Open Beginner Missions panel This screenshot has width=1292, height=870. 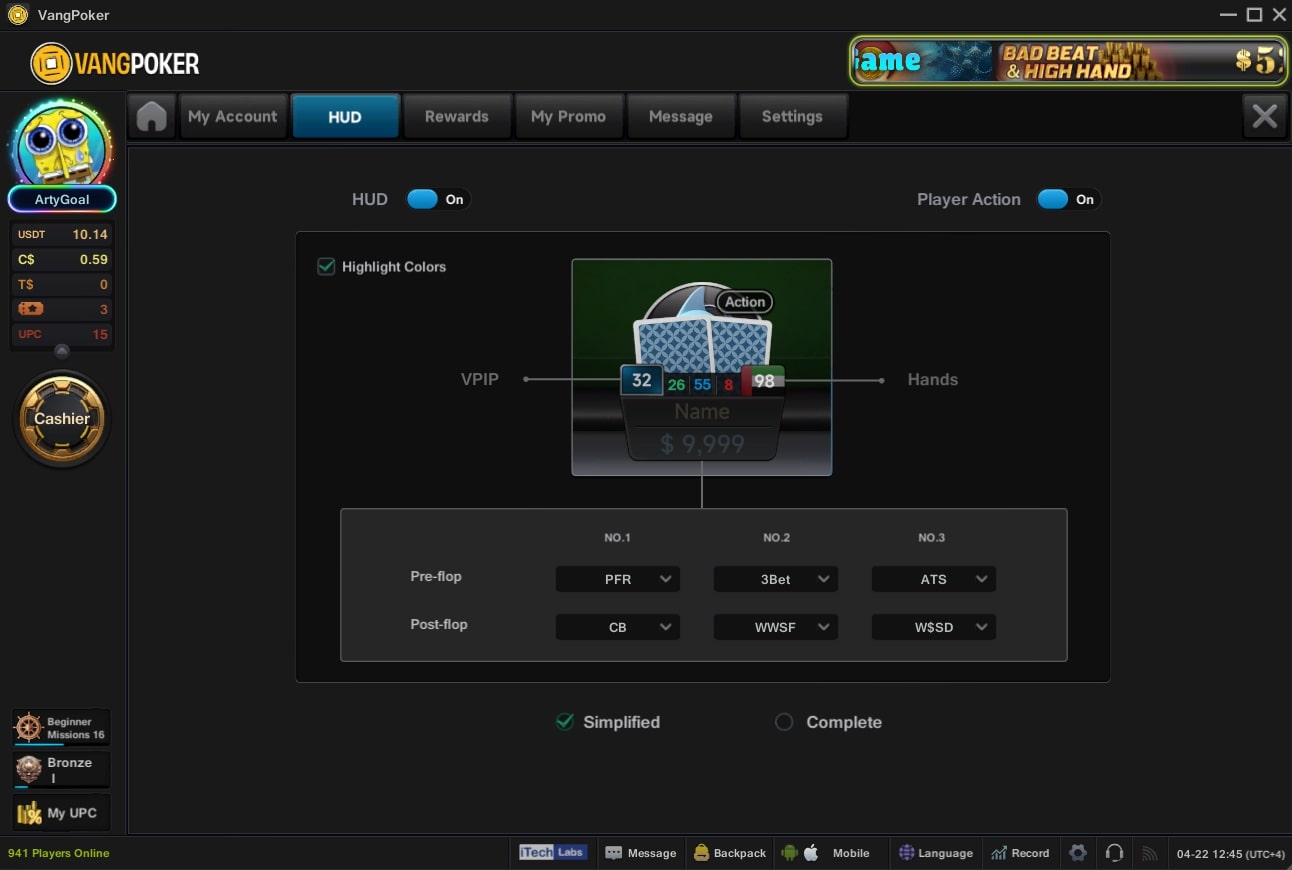coord(61,726)
